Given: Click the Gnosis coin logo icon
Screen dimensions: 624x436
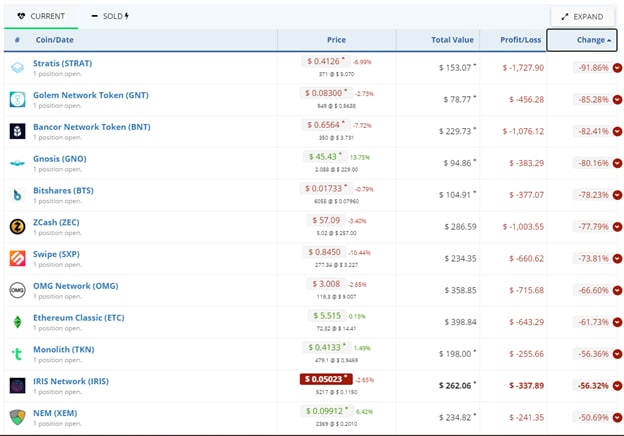Looking at the screenshot, I should click(18, 163).
